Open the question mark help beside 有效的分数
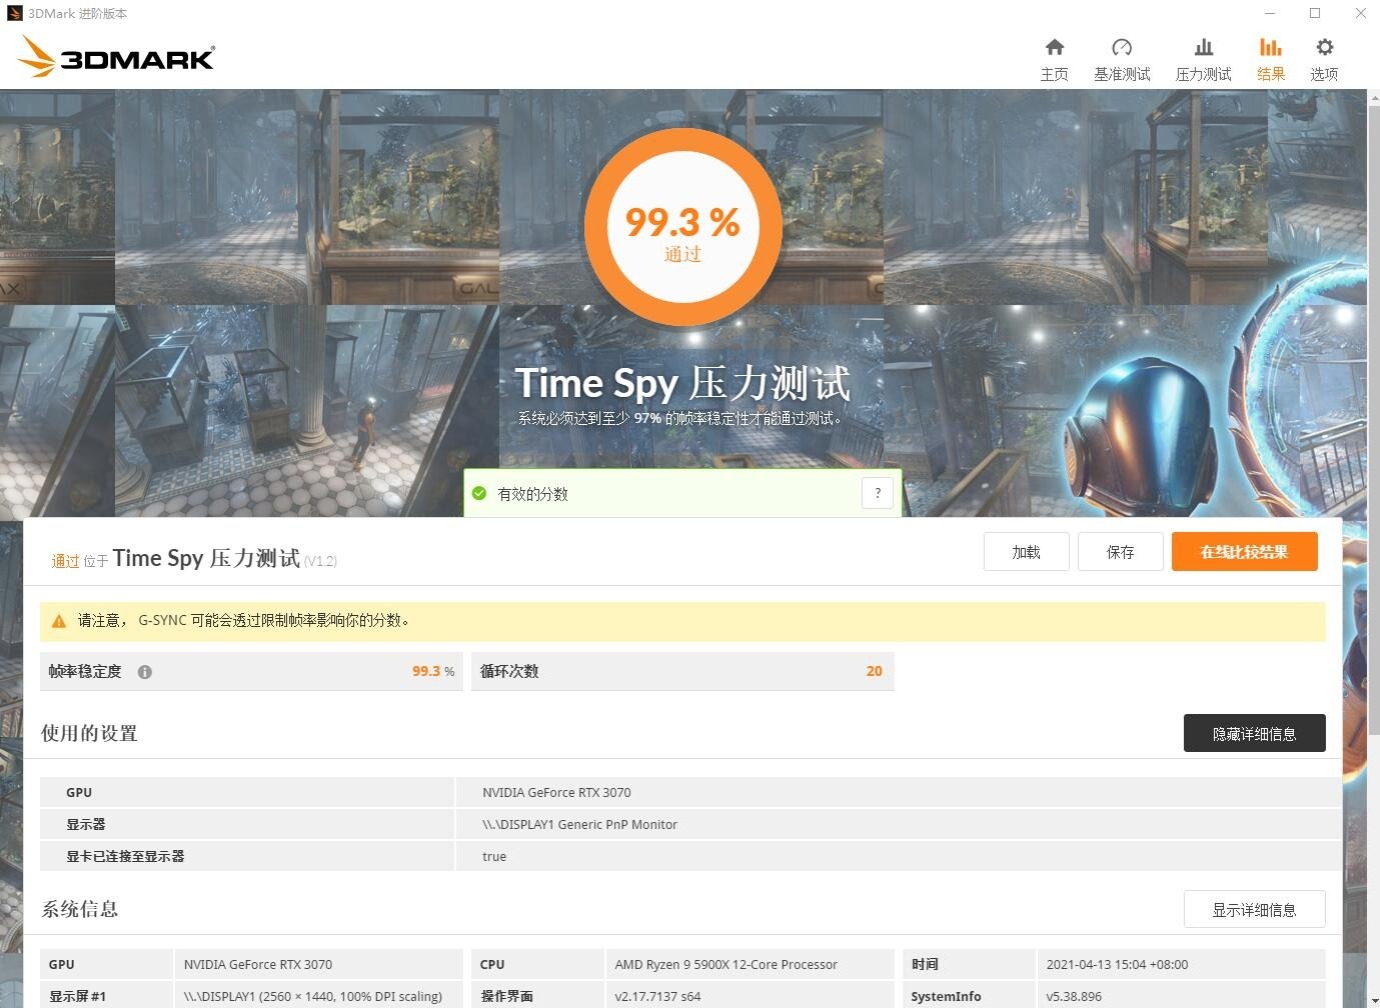Image resolution: width=1380 pixels, height=1008 pixels. coord(877,492)
